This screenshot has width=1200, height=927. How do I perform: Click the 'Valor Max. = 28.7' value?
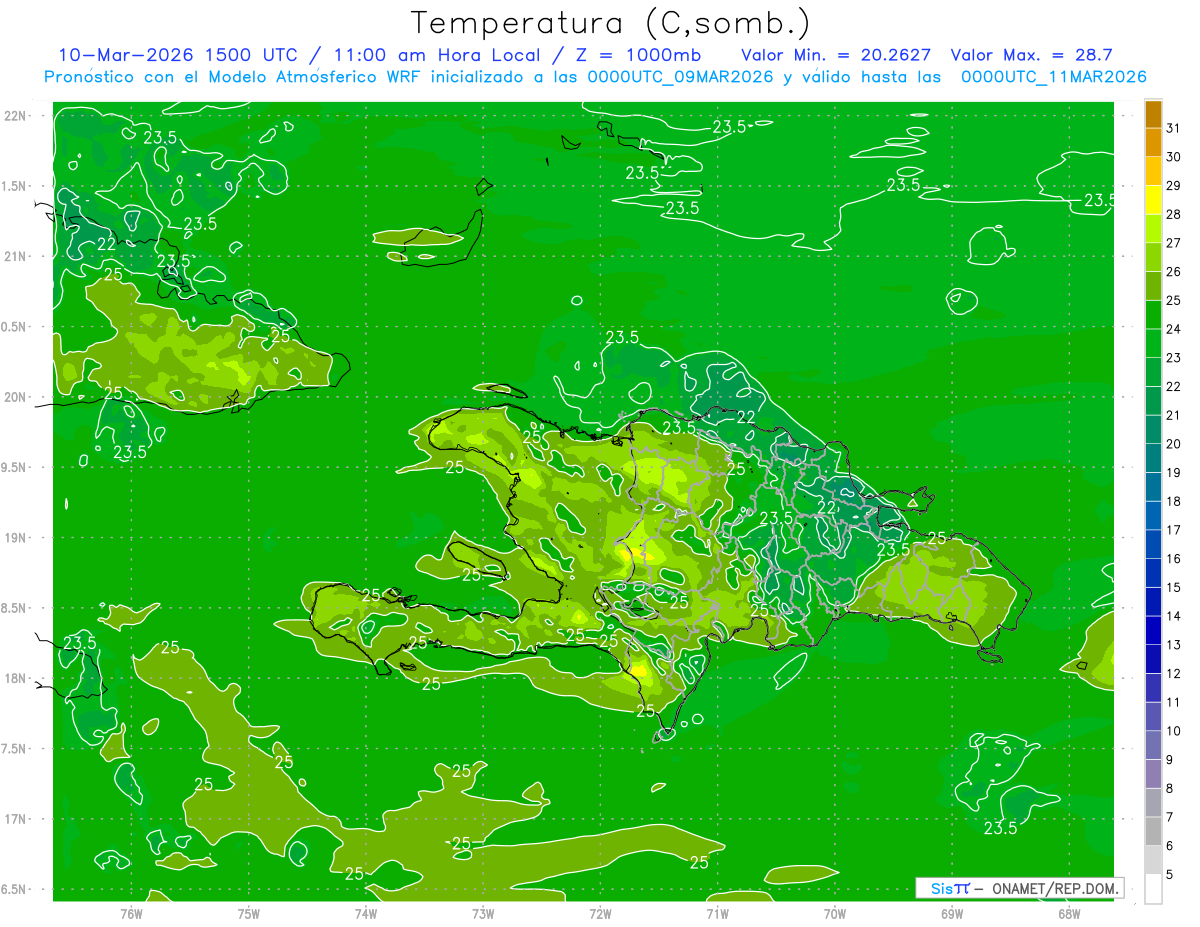[1031, 55]
